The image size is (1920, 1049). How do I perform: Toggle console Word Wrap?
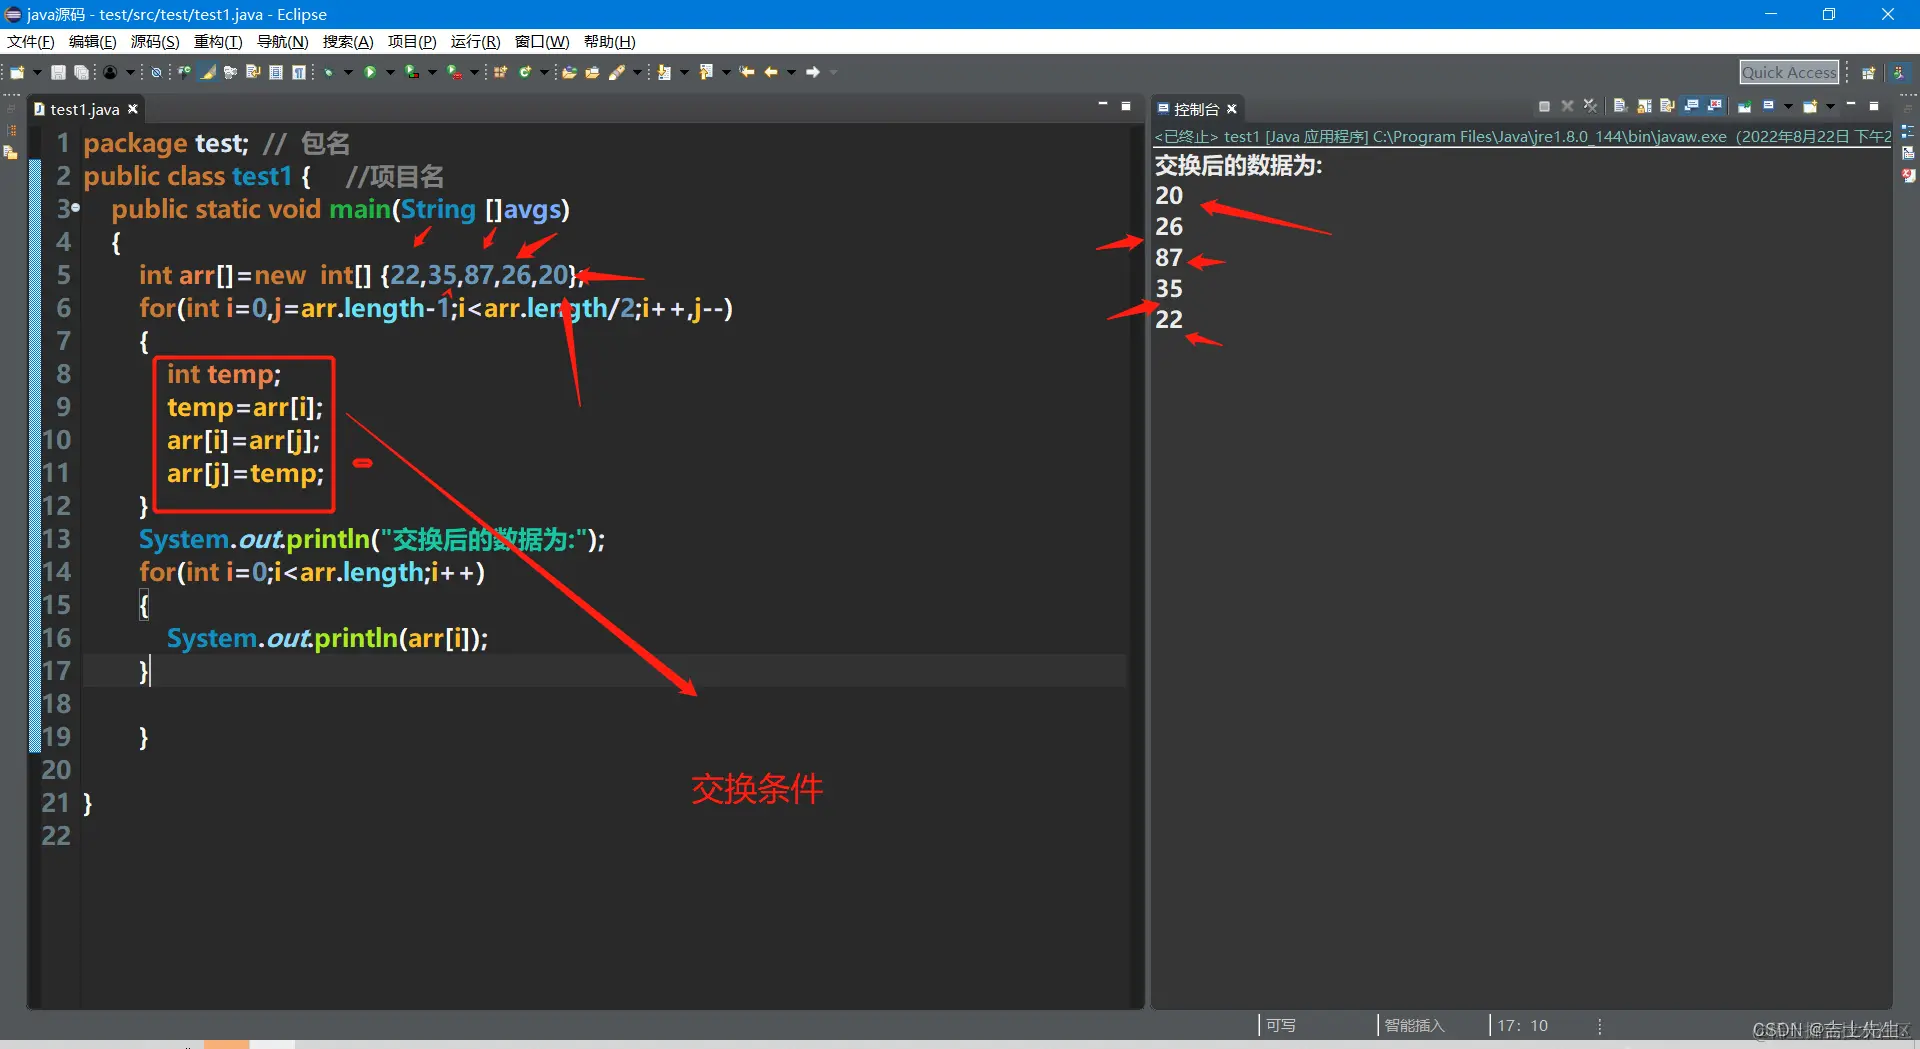click(1667, 106)
